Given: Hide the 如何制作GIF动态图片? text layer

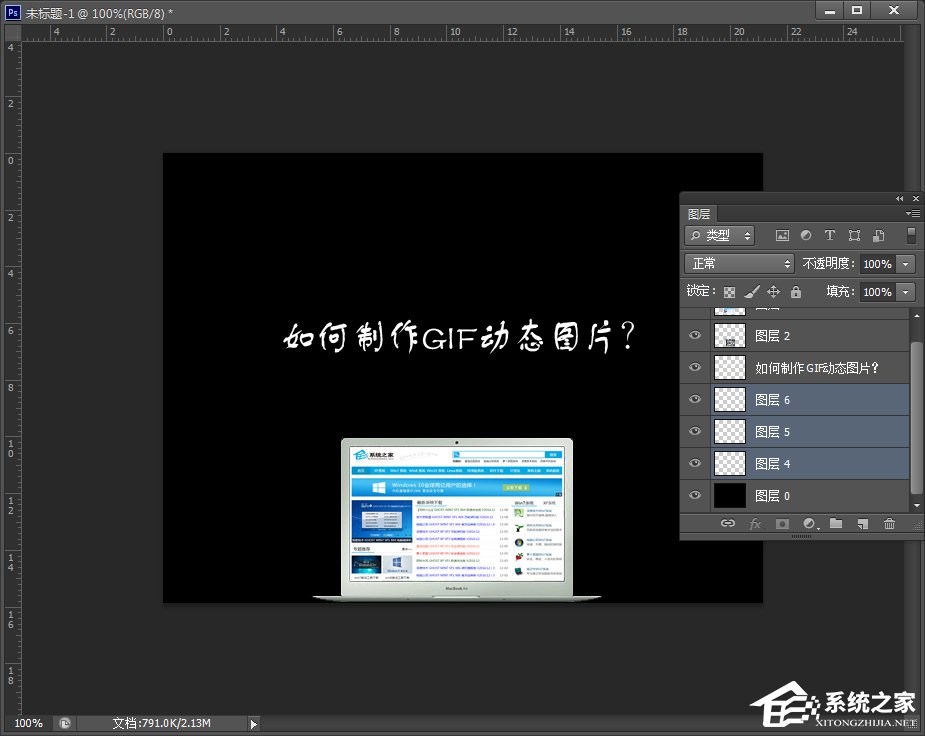Looking at the screenshot, I should tap(694, 367).
